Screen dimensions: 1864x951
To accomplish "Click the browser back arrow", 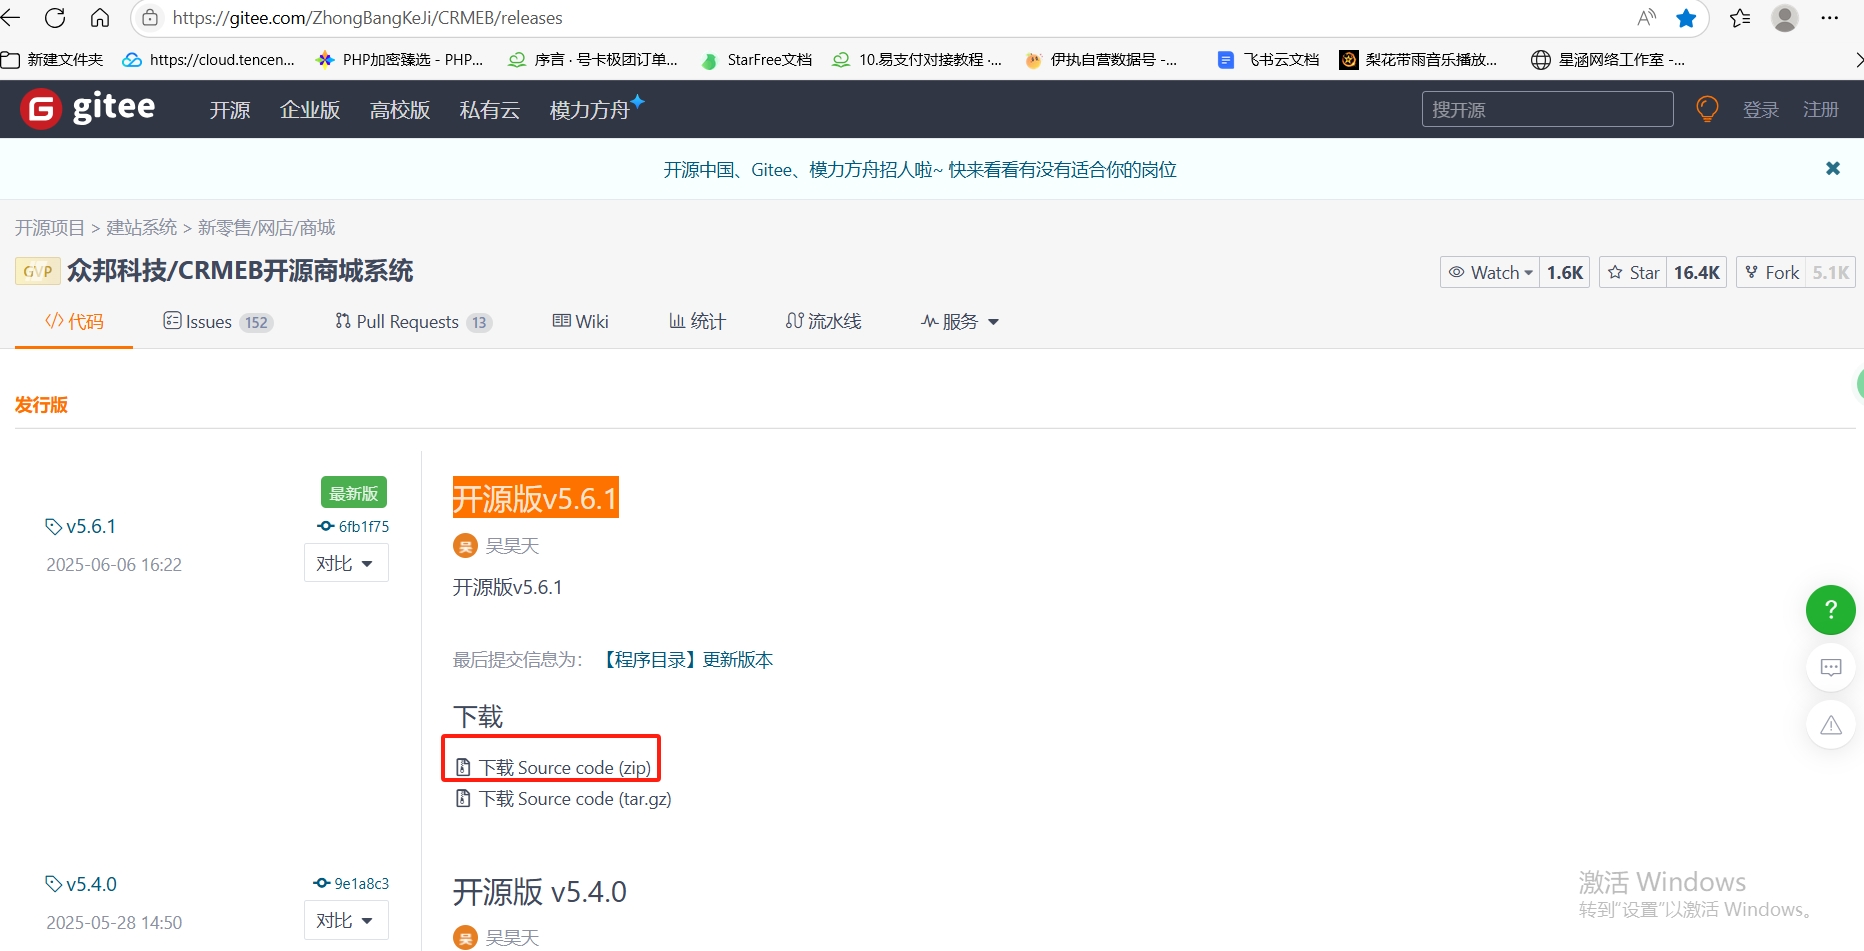I will point(10,18).
